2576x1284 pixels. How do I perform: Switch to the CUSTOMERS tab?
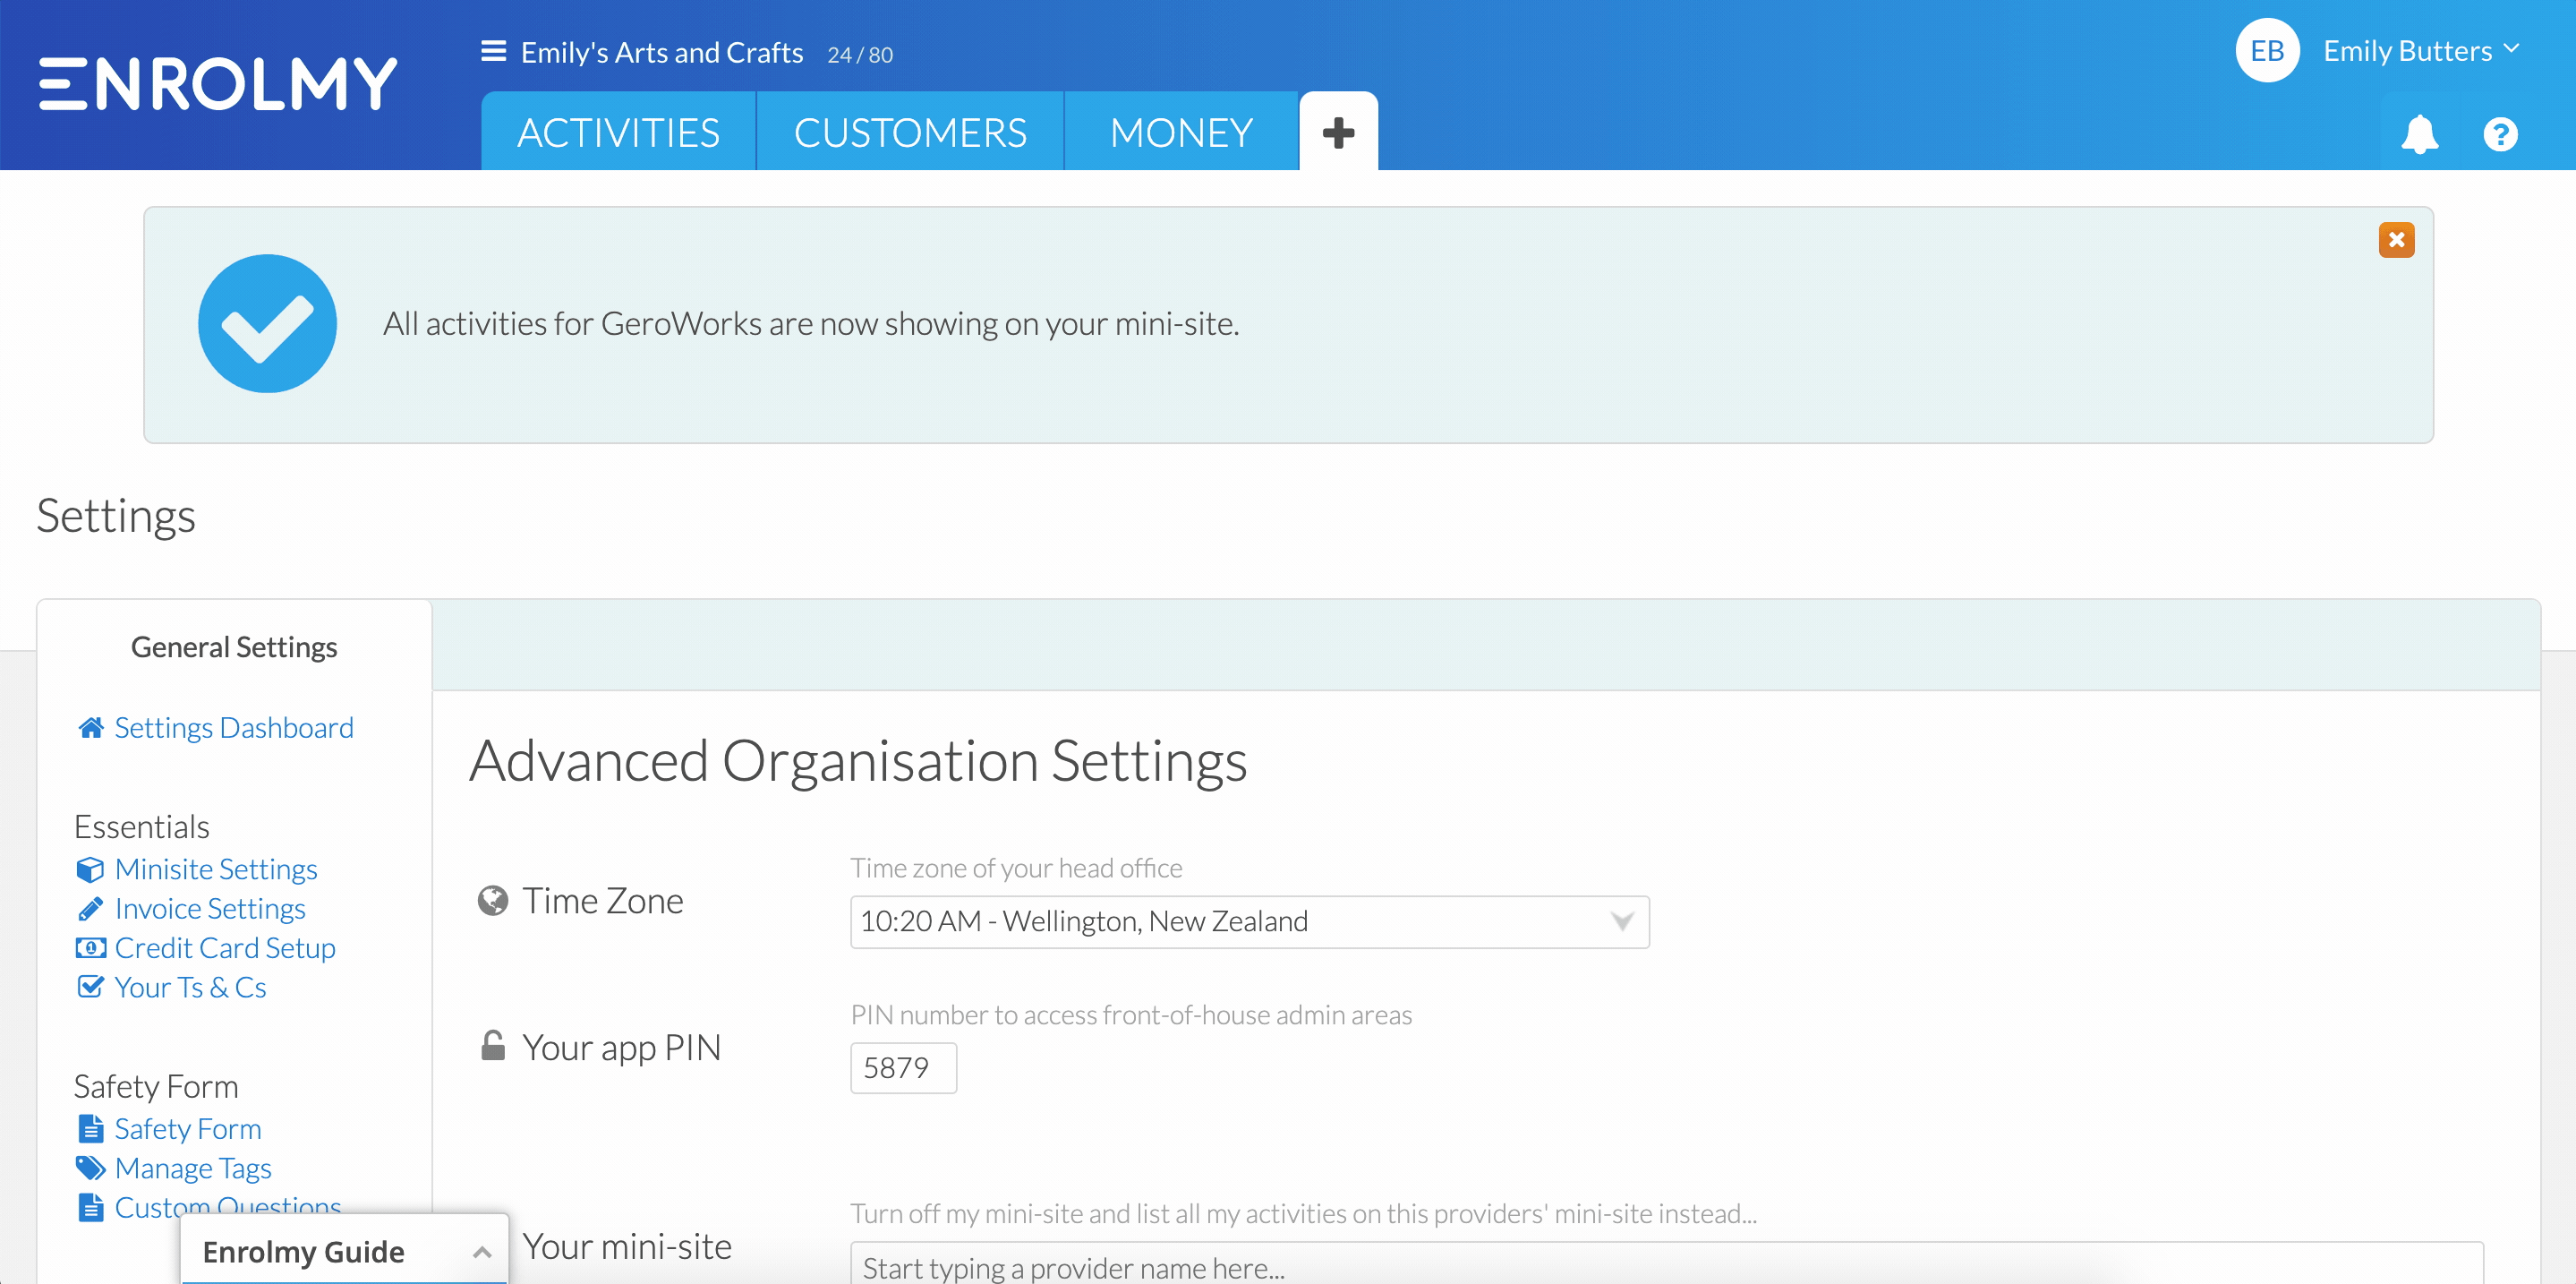910,133
